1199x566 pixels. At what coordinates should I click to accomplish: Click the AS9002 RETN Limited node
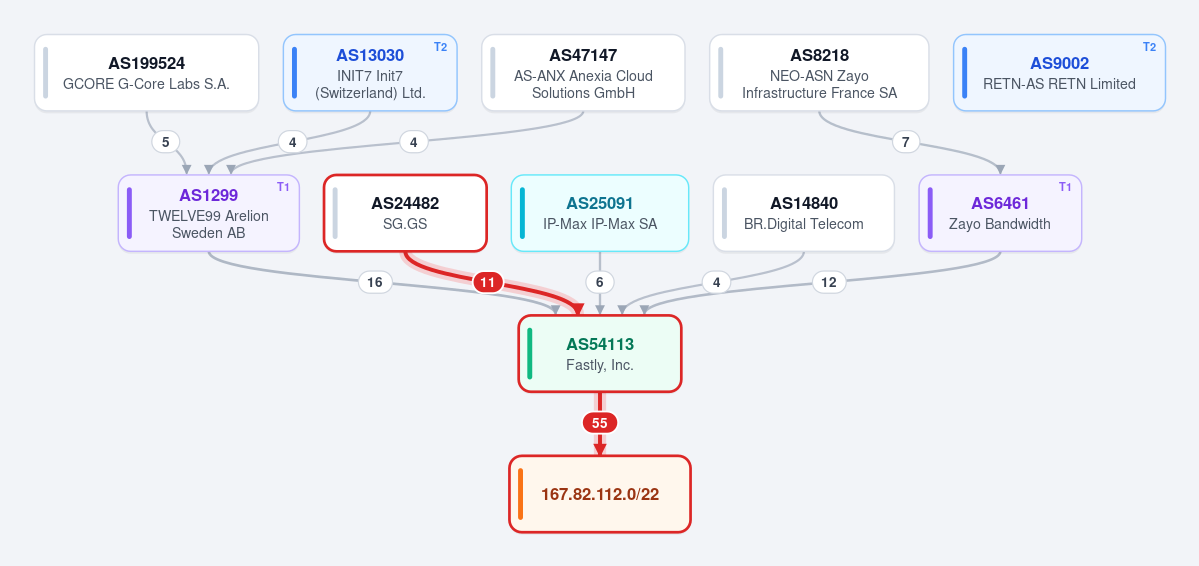[1059, 73]
